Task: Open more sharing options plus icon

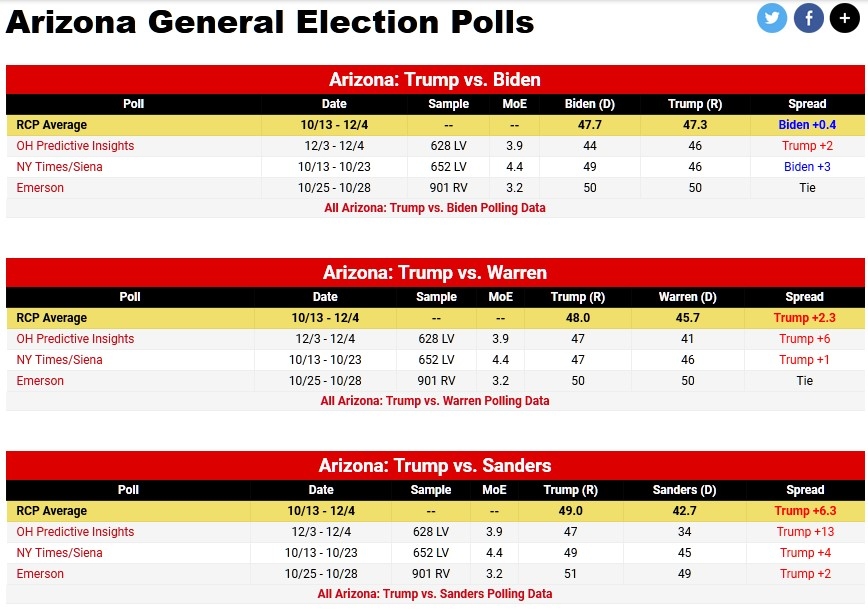Action: tap(845, 18)
